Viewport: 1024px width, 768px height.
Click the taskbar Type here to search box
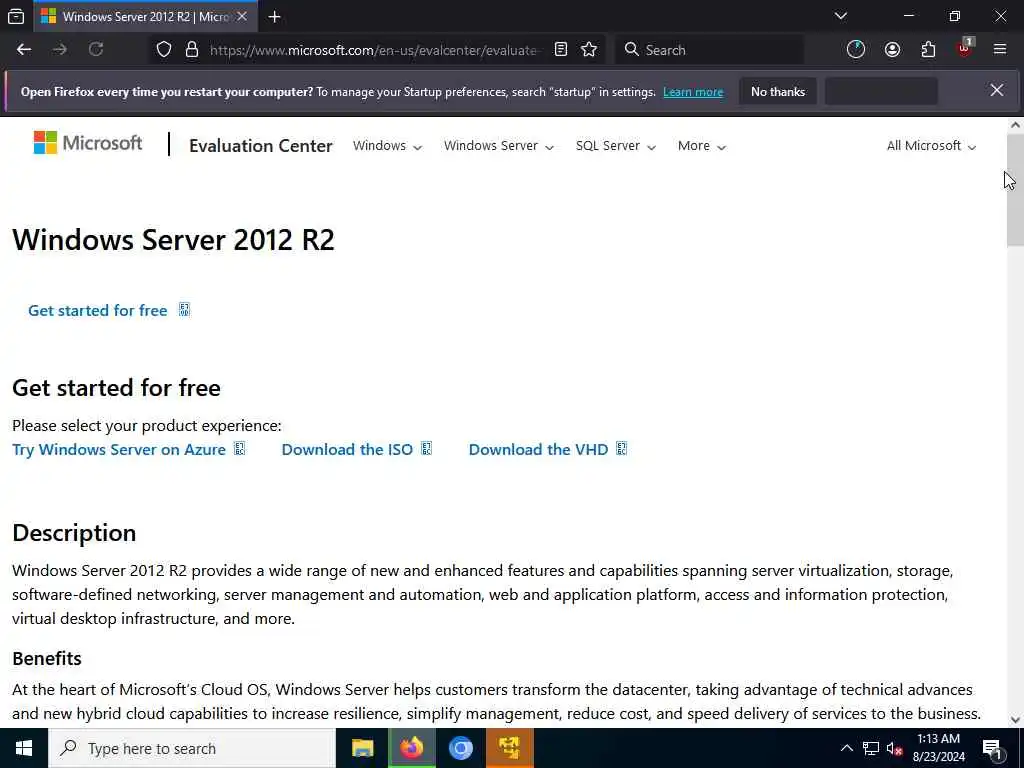(192, 748)
